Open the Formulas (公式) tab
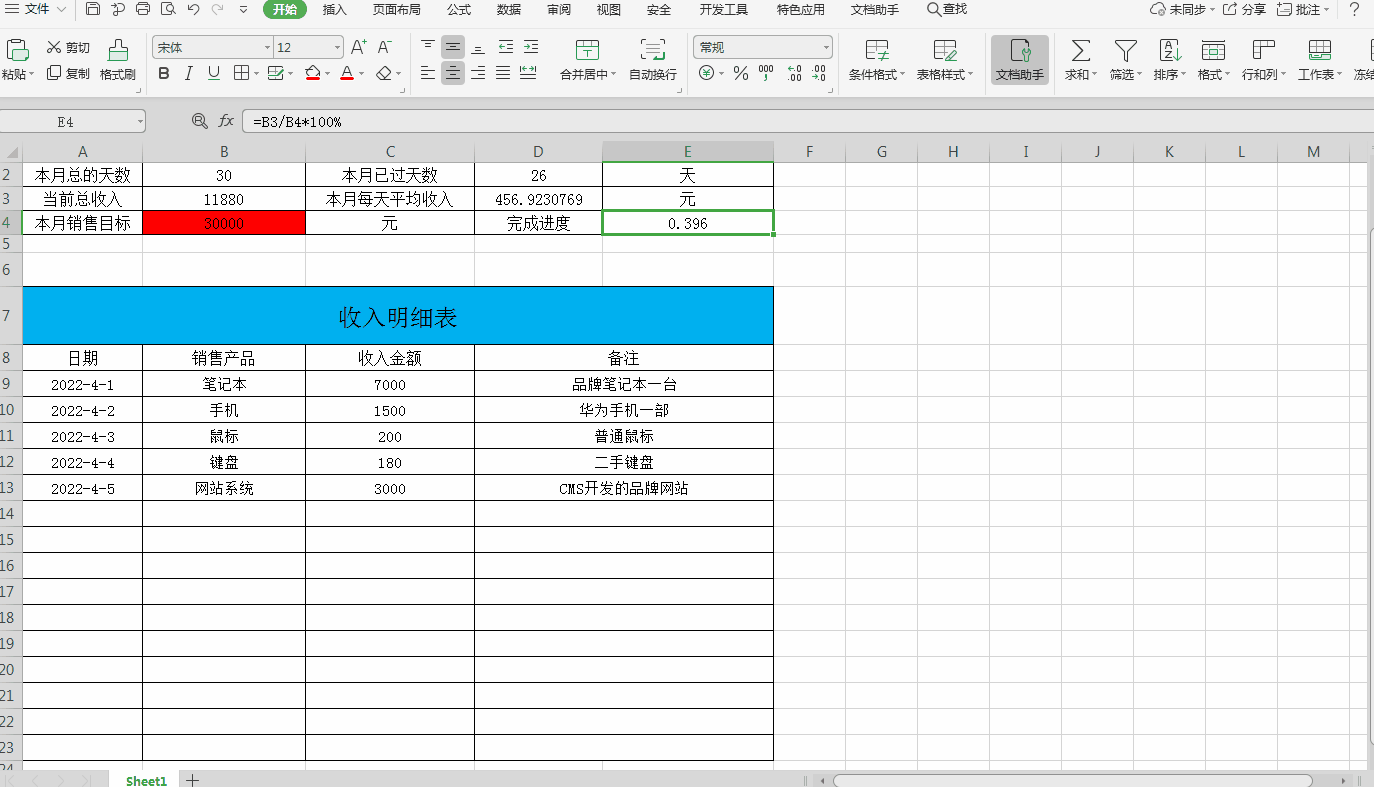1374x787 pixels. [459, 10]
